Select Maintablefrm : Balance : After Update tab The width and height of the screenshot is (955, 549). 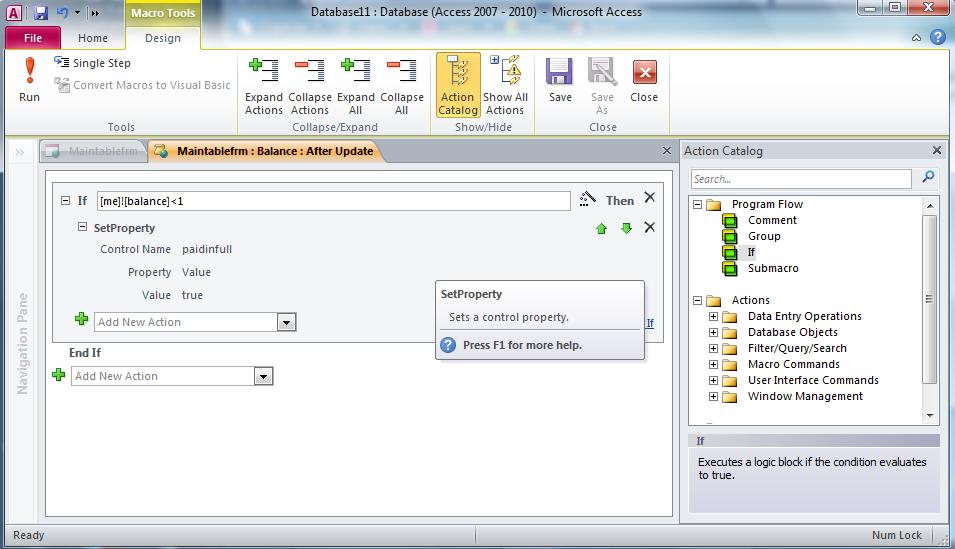266,151
